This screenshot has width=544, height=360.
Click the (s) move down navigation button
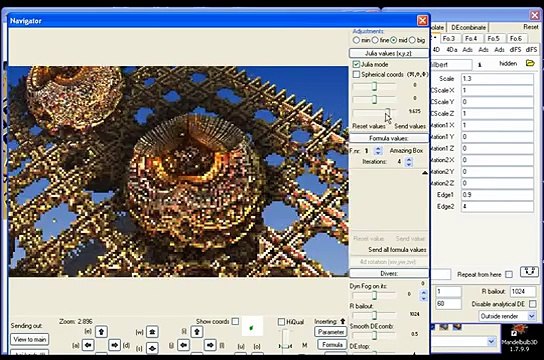pos(152,348)
